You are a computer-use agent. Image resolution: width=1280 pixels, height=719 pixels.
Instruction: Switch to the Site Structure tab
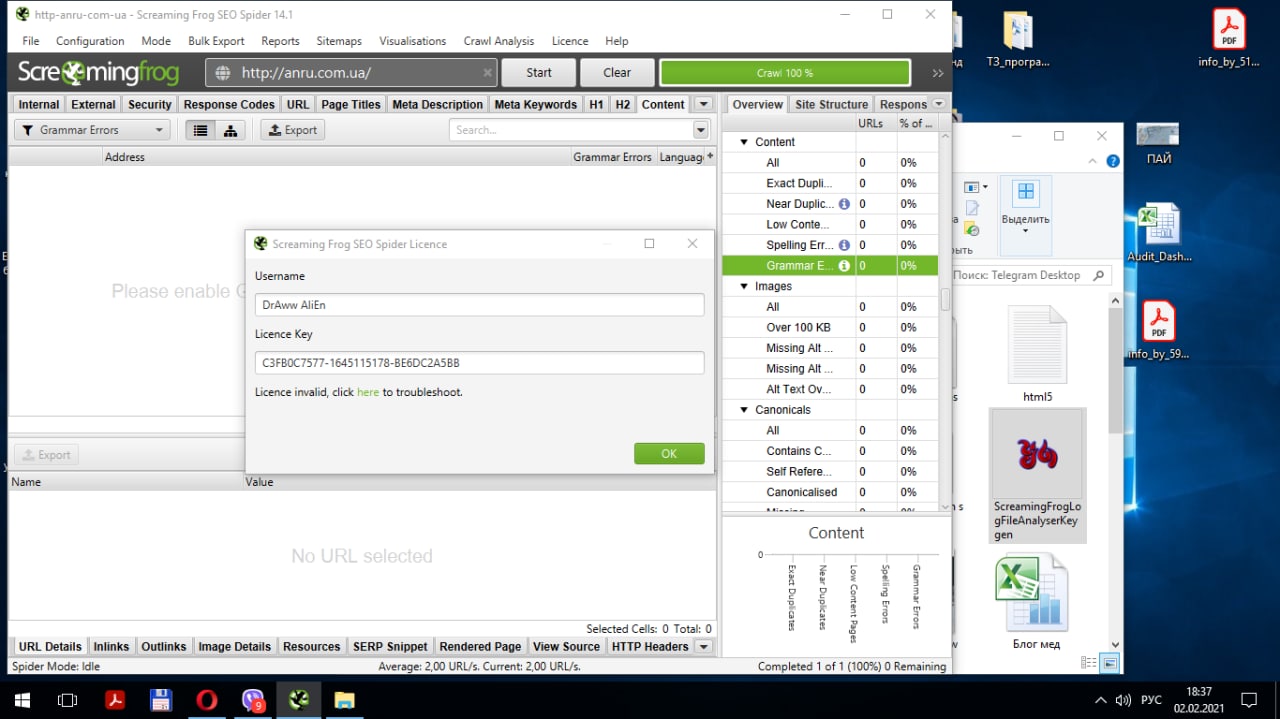point(831,104)
